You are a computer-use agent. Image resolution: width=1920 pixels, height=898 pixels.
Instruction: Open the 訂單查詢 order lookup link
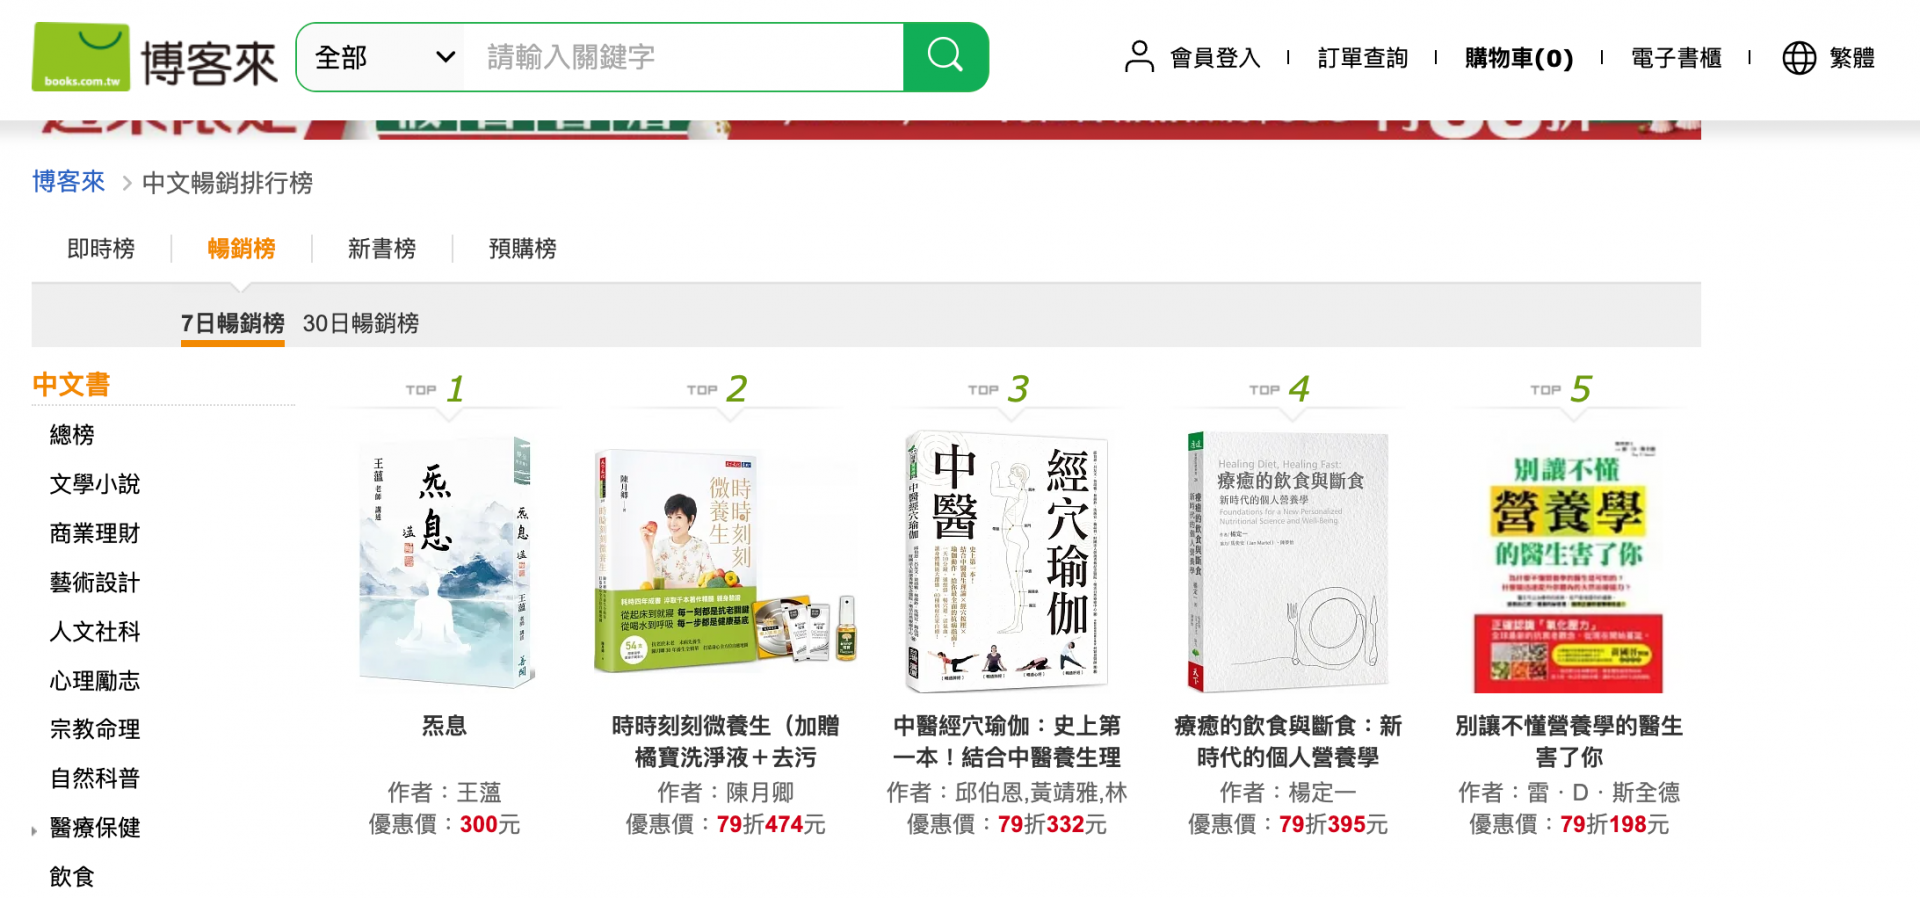(1362, 58)
